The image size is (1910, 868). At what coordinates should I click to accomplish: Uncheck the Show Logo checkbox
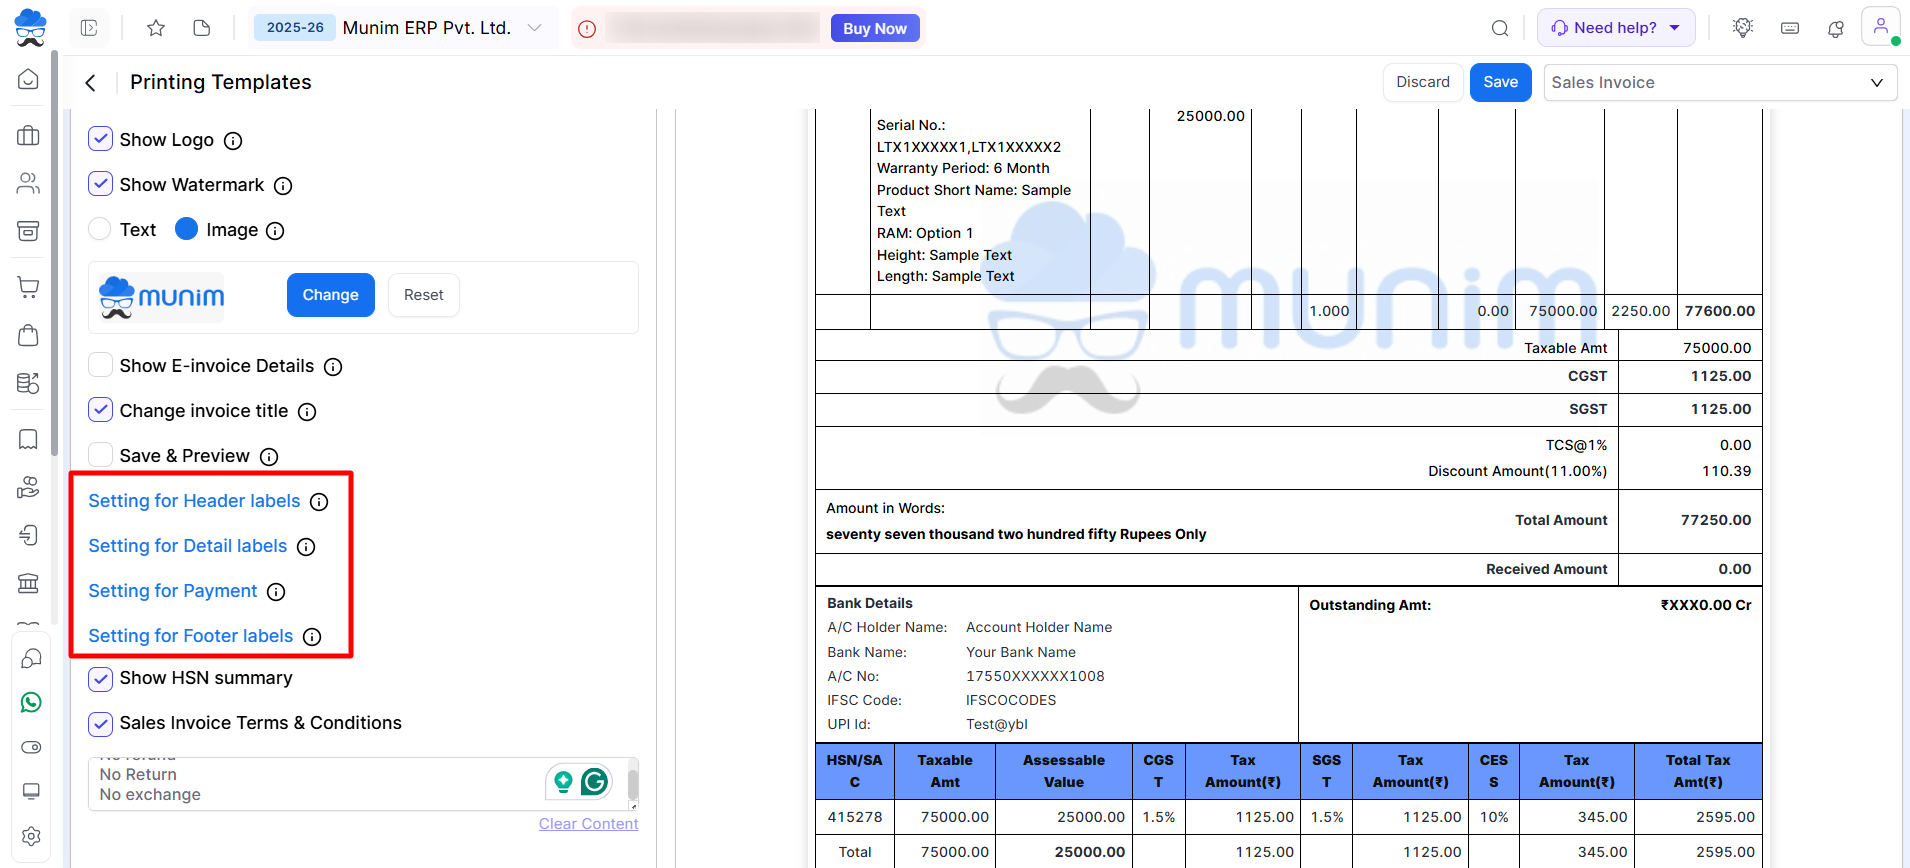(101, 139)
